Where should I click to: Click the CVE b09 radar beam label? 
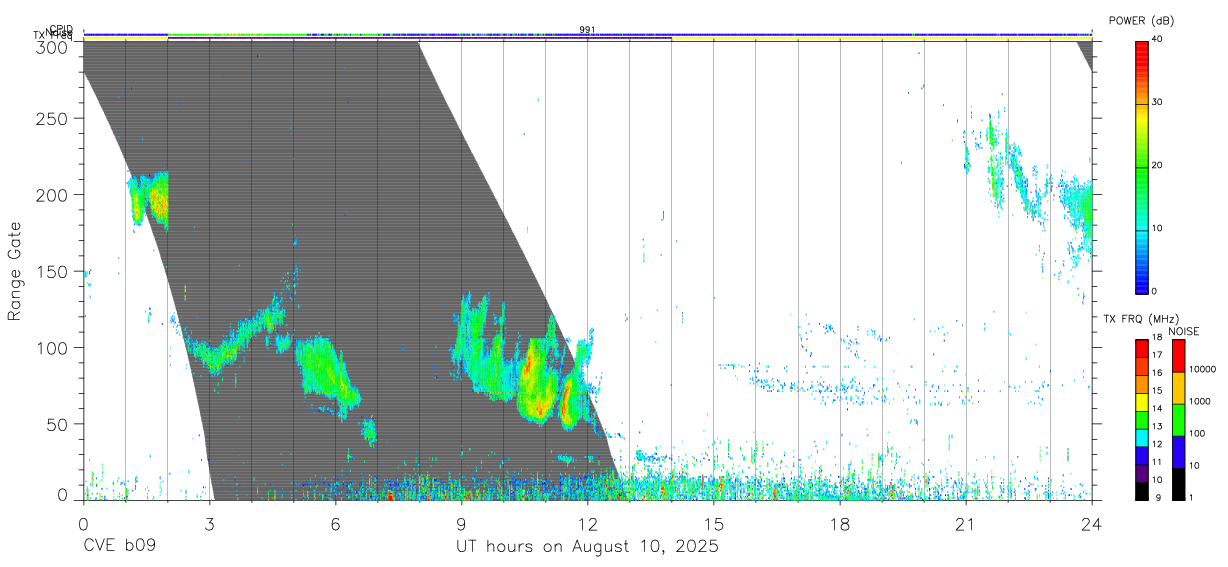tap(119, 547)
